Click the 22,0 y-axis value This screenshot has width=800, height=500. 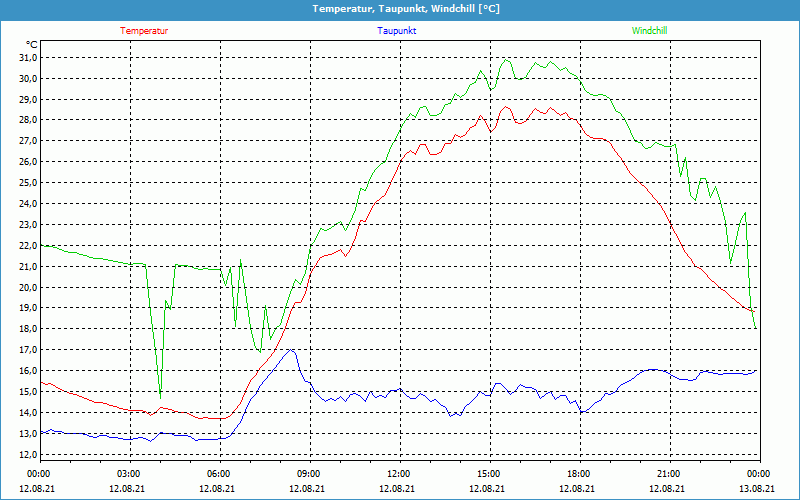click(x=29, y=245)
